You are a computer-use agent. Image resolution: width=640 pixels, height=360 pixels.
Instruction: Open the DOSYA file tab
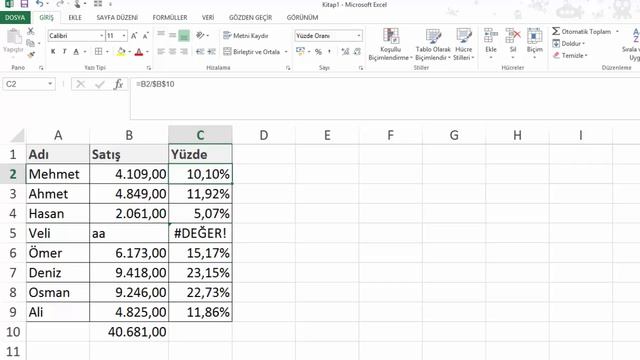click(x=15, y=18)
